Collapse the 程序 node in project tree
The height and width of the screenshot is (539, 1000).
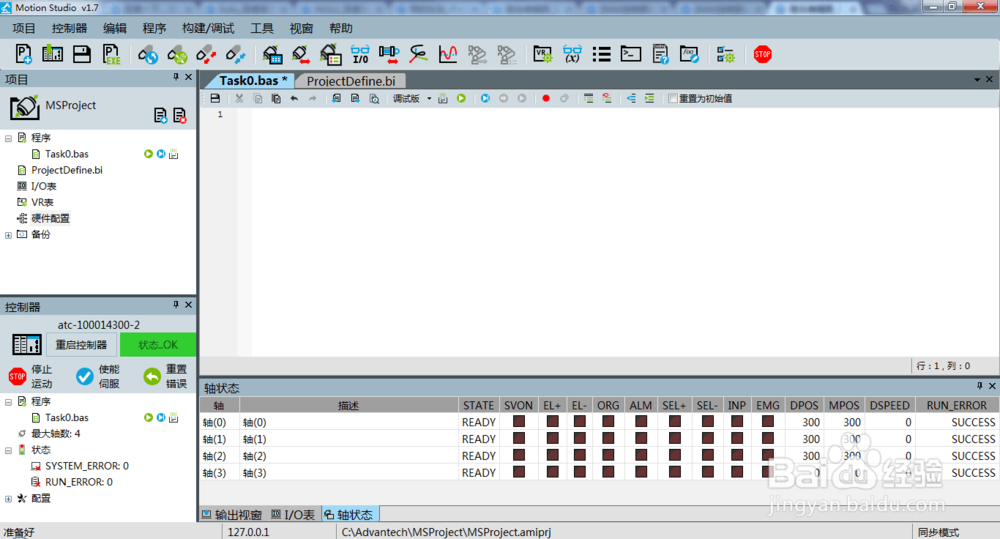(8, 138)
